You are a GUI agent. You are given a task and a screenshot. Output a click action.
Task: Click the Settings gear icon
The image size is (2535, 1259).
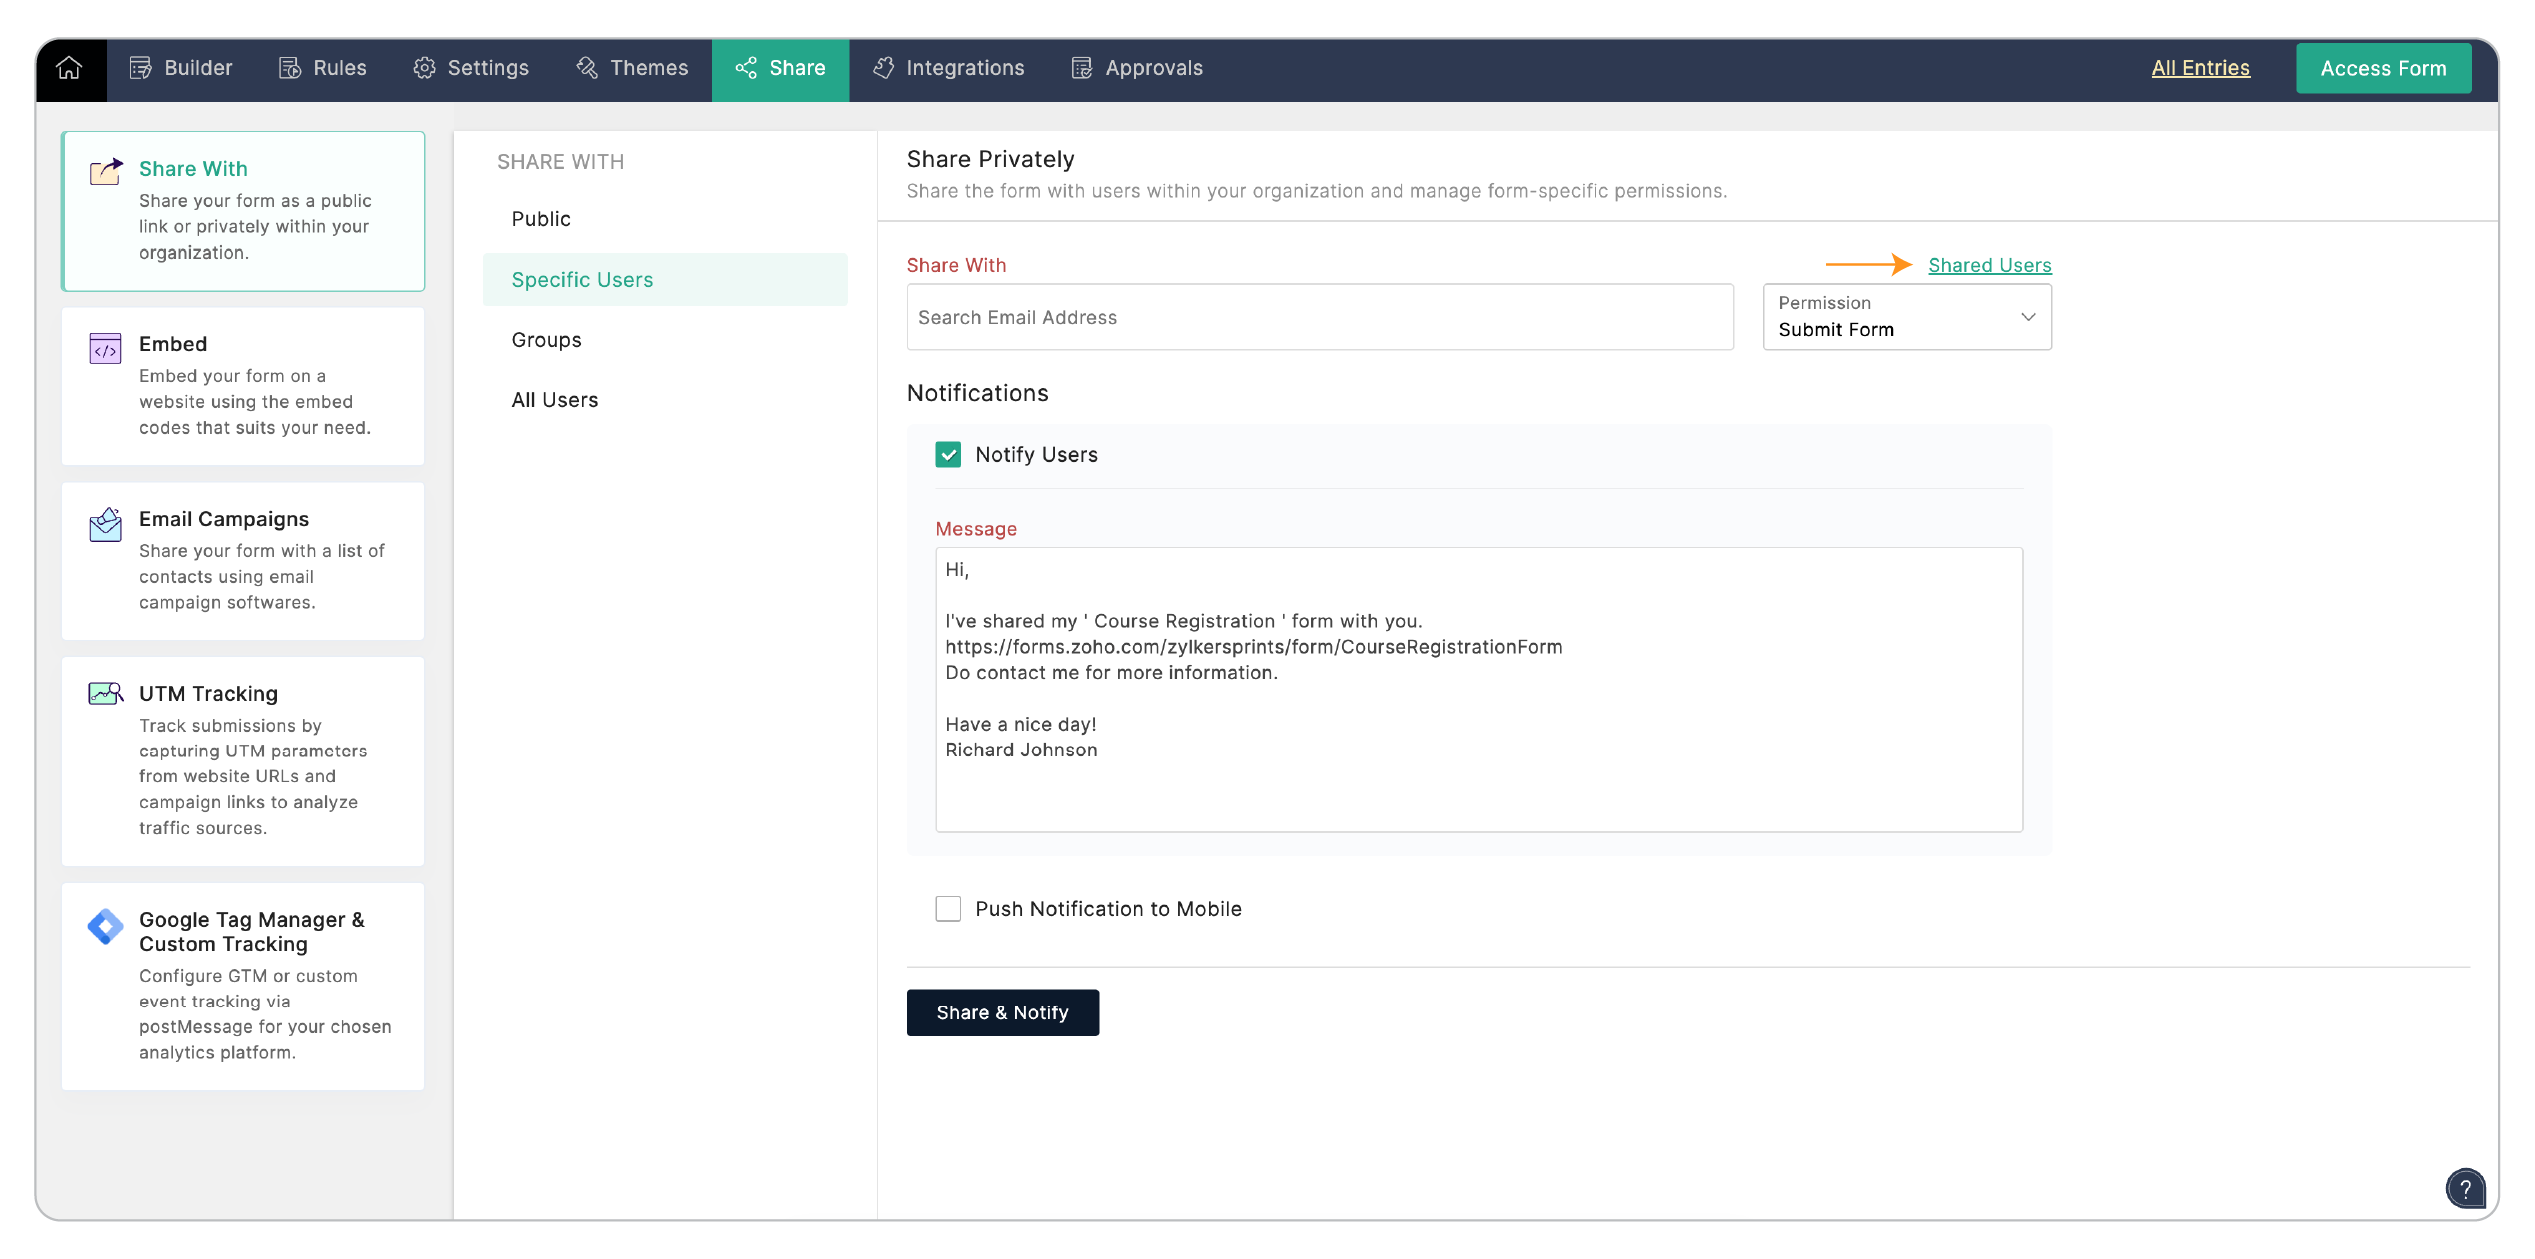[424, 68]
